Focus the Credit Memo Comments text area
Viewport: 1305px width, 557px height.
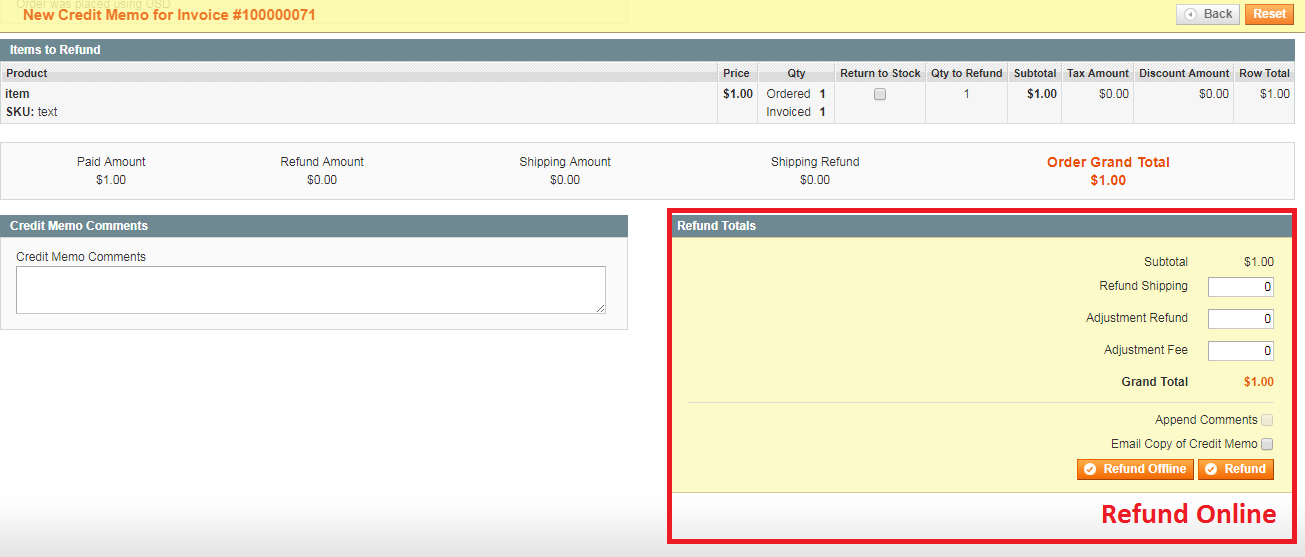pyautogui.click(x=310, y=290)
